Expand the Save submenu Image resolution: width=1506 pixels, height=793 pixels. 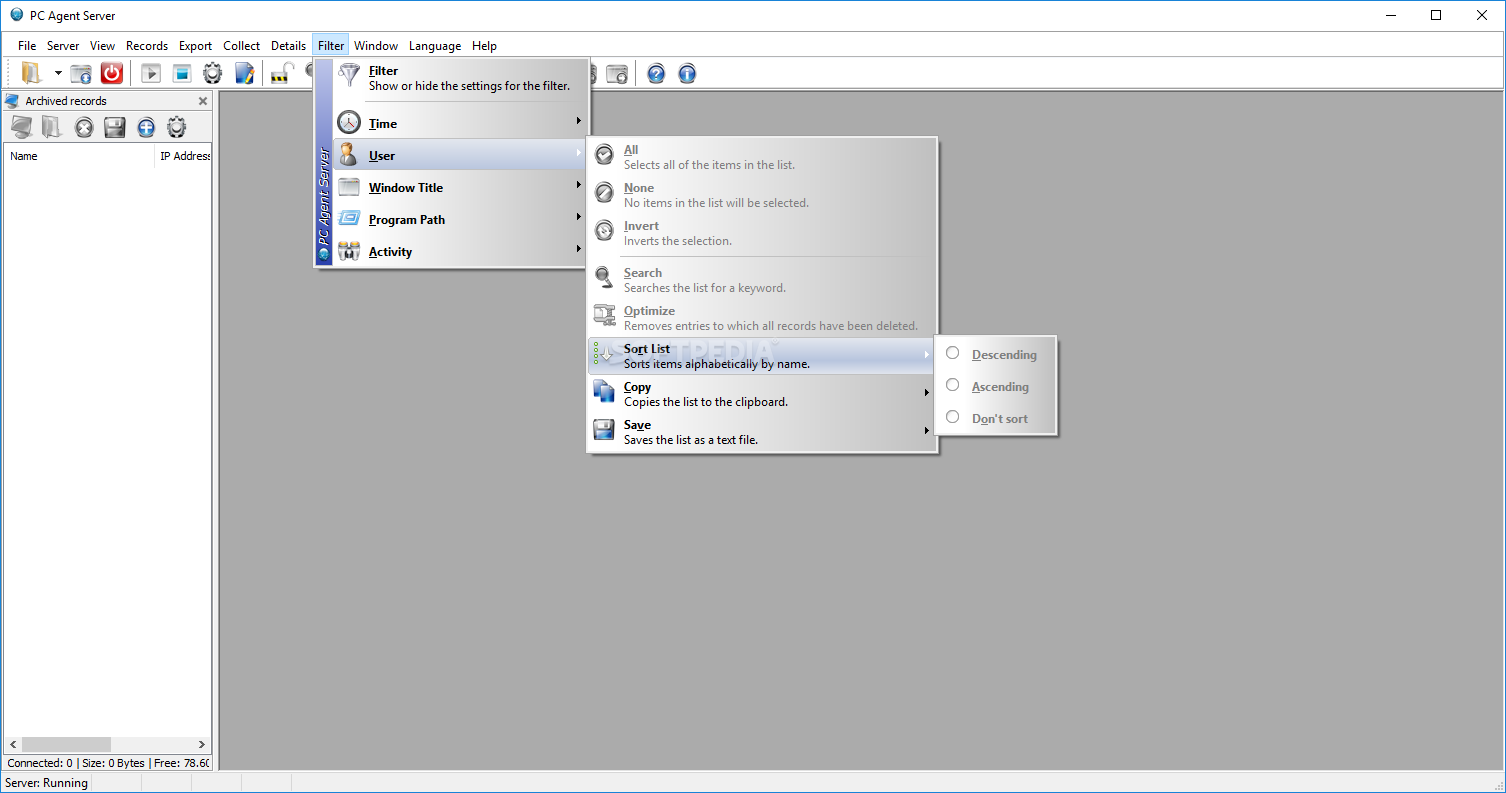click(762, 432)
